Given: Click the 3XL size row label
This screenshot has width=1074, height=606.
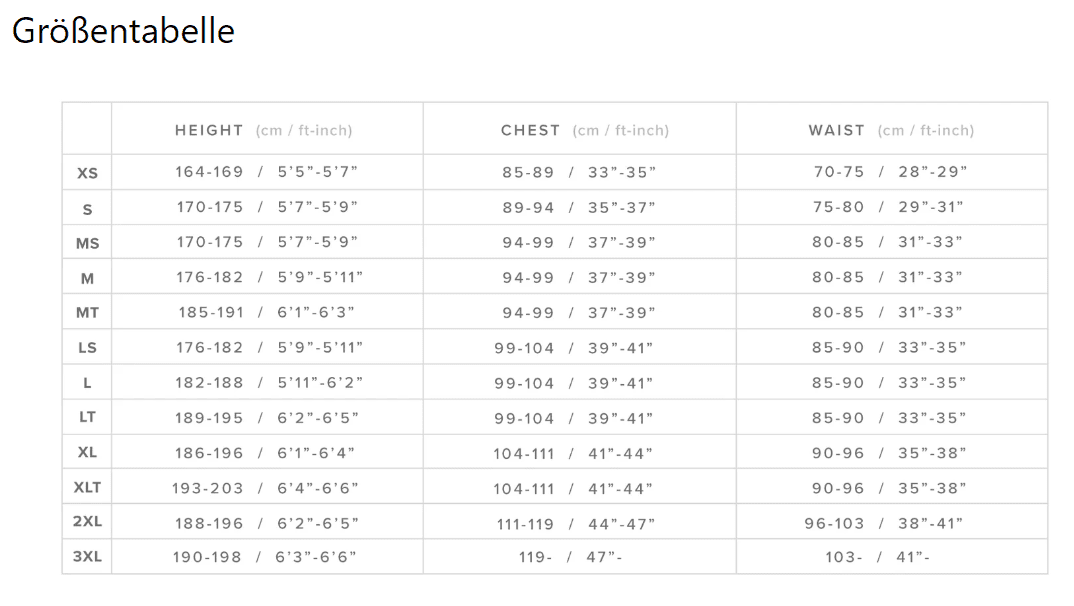Looking at the screenshot, I should (87, 557).
